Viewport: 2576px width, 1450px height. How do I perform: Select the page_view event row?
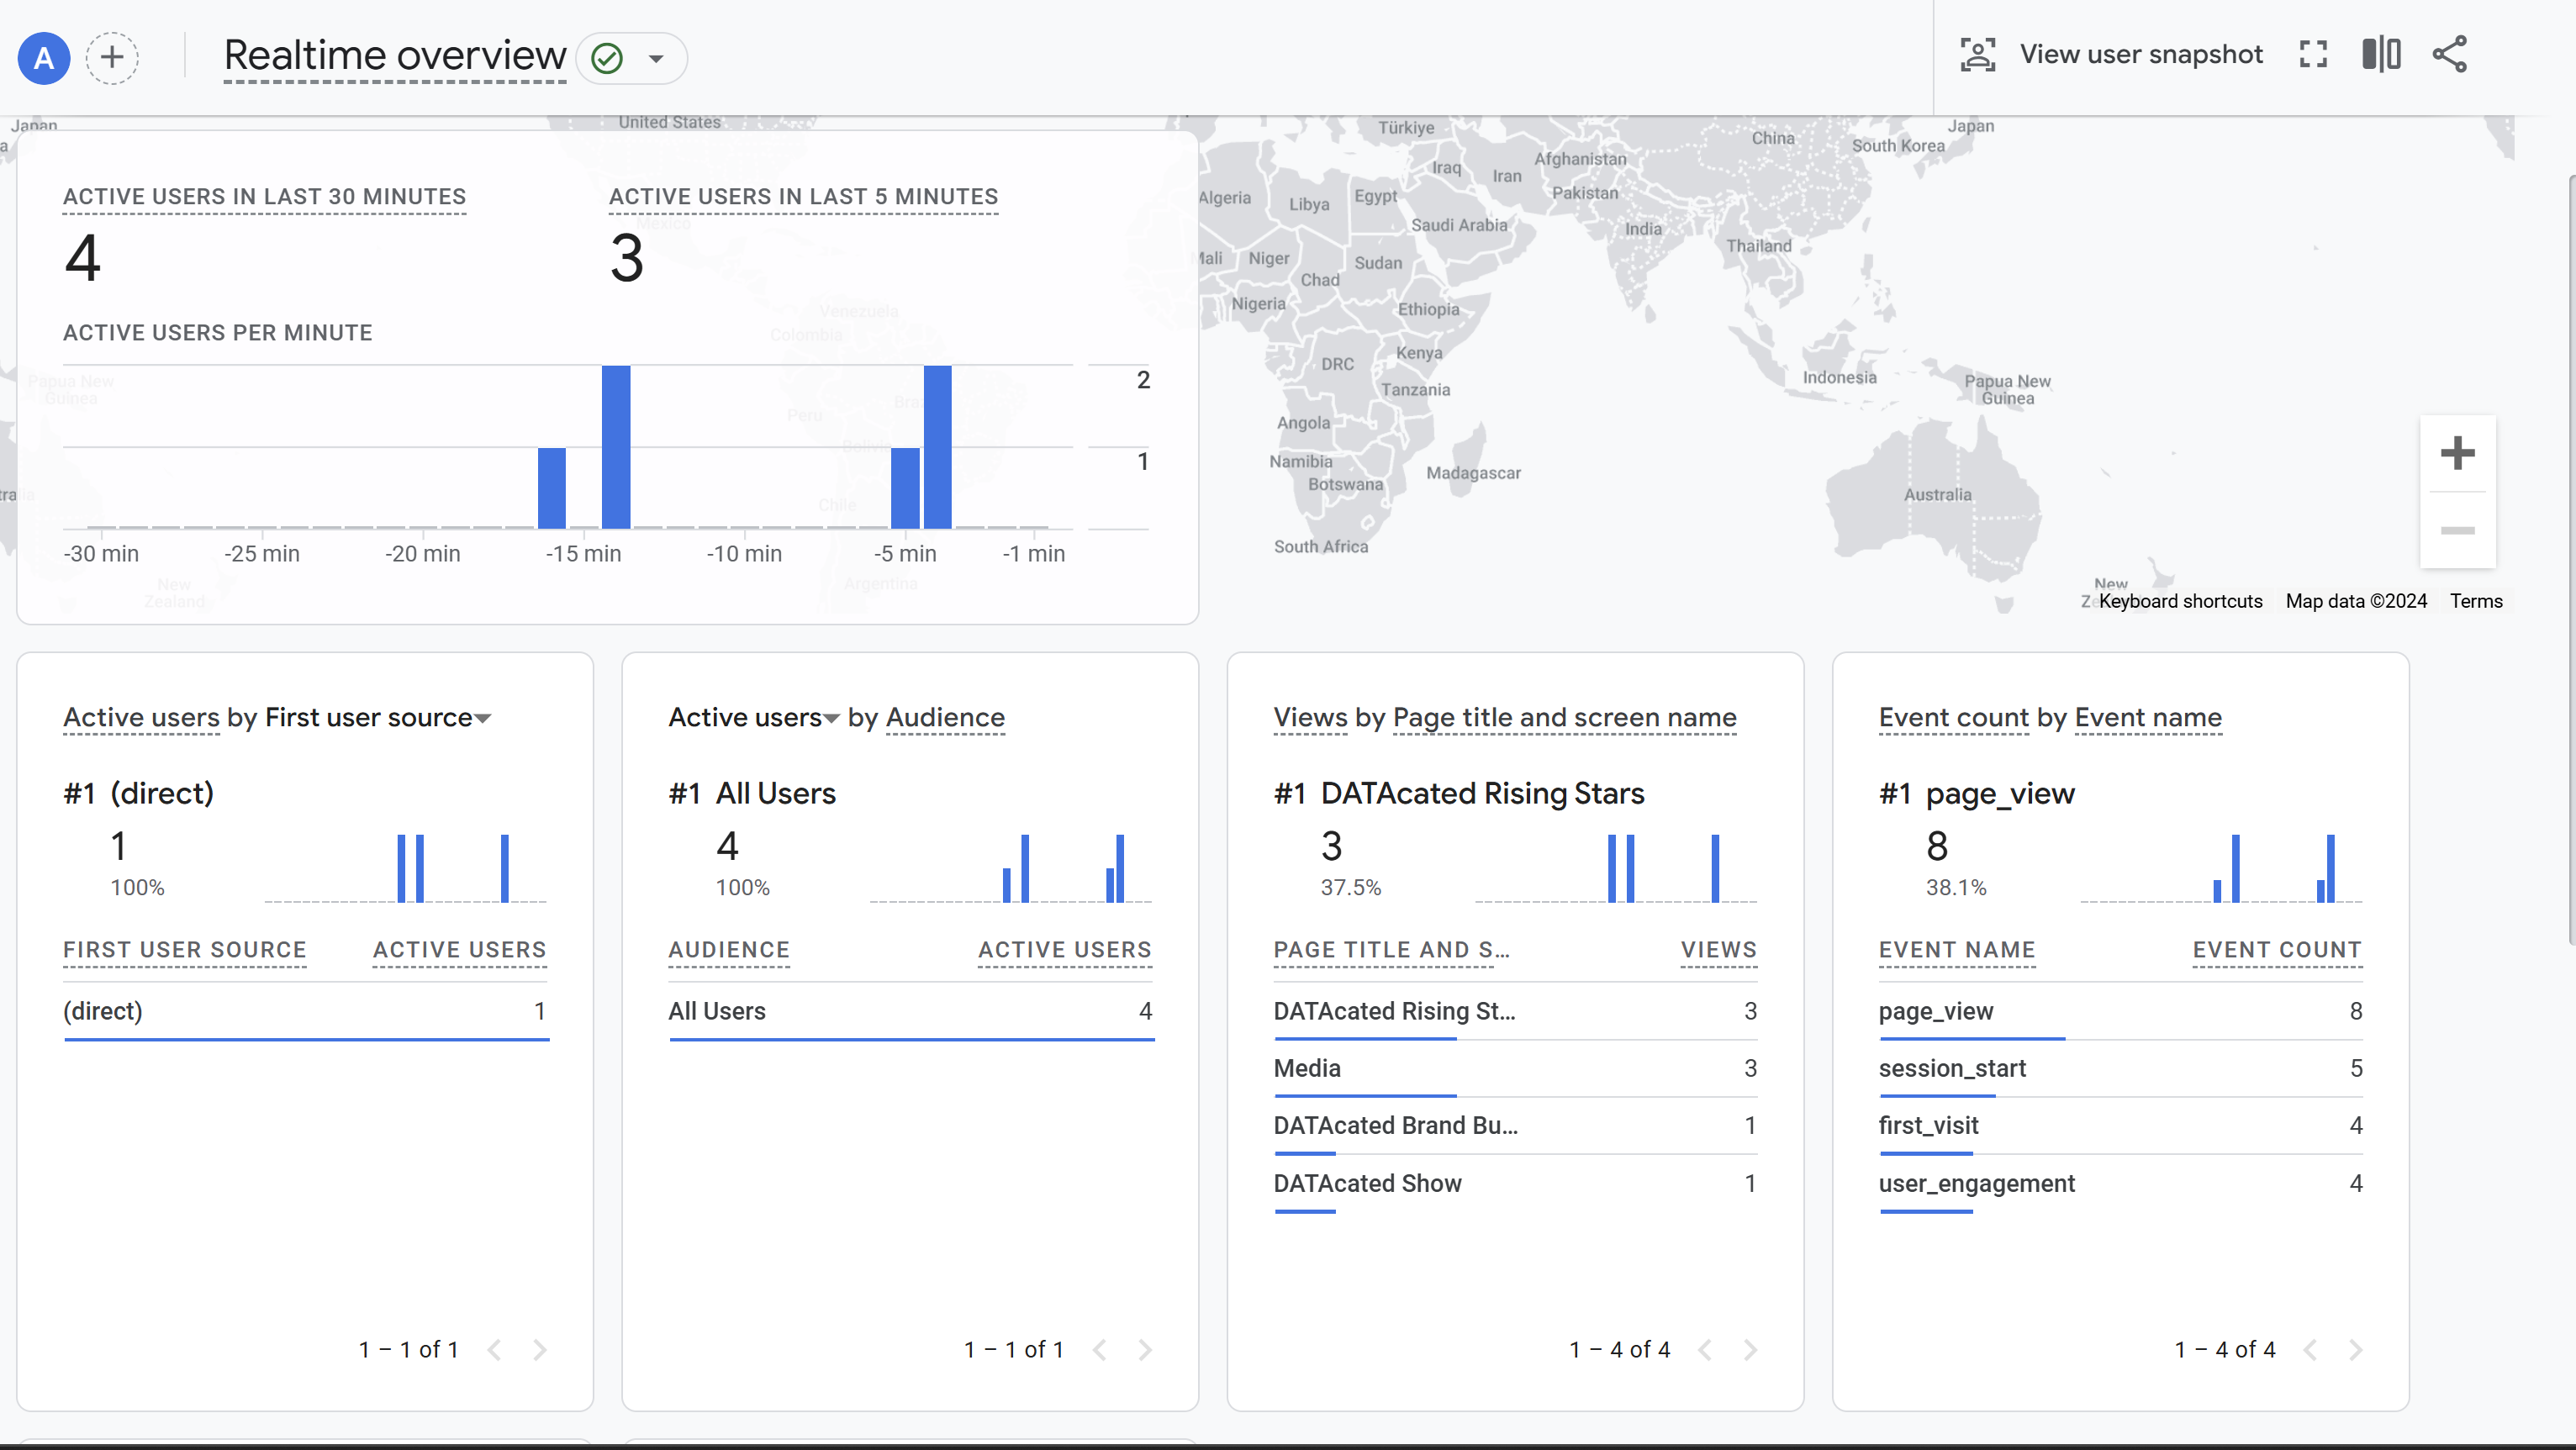click(1936, 1011)
